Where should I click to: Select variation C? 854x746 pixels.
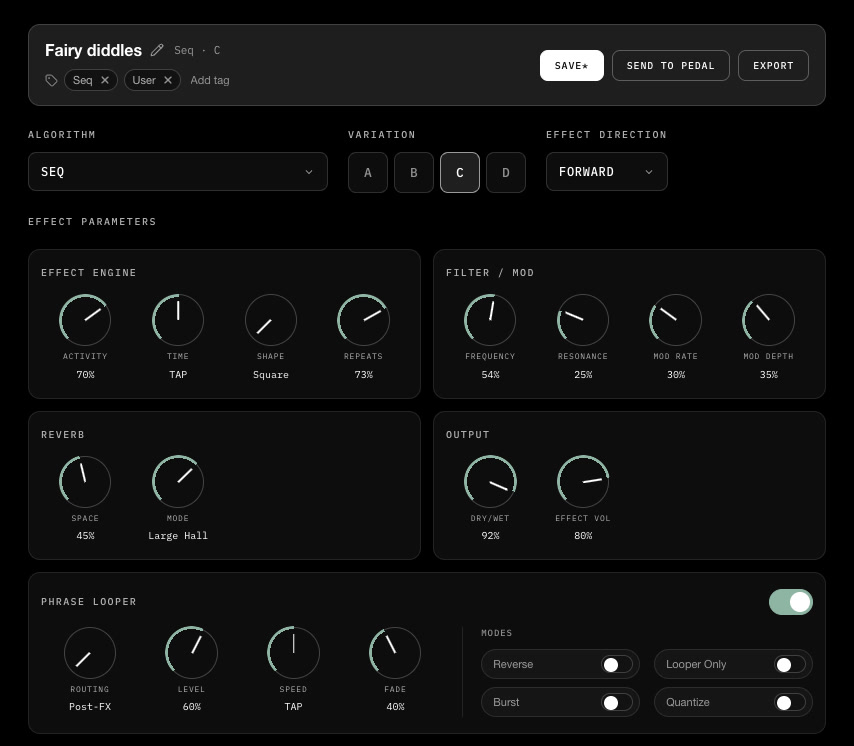pyautogui.click(x=460, y=173)
